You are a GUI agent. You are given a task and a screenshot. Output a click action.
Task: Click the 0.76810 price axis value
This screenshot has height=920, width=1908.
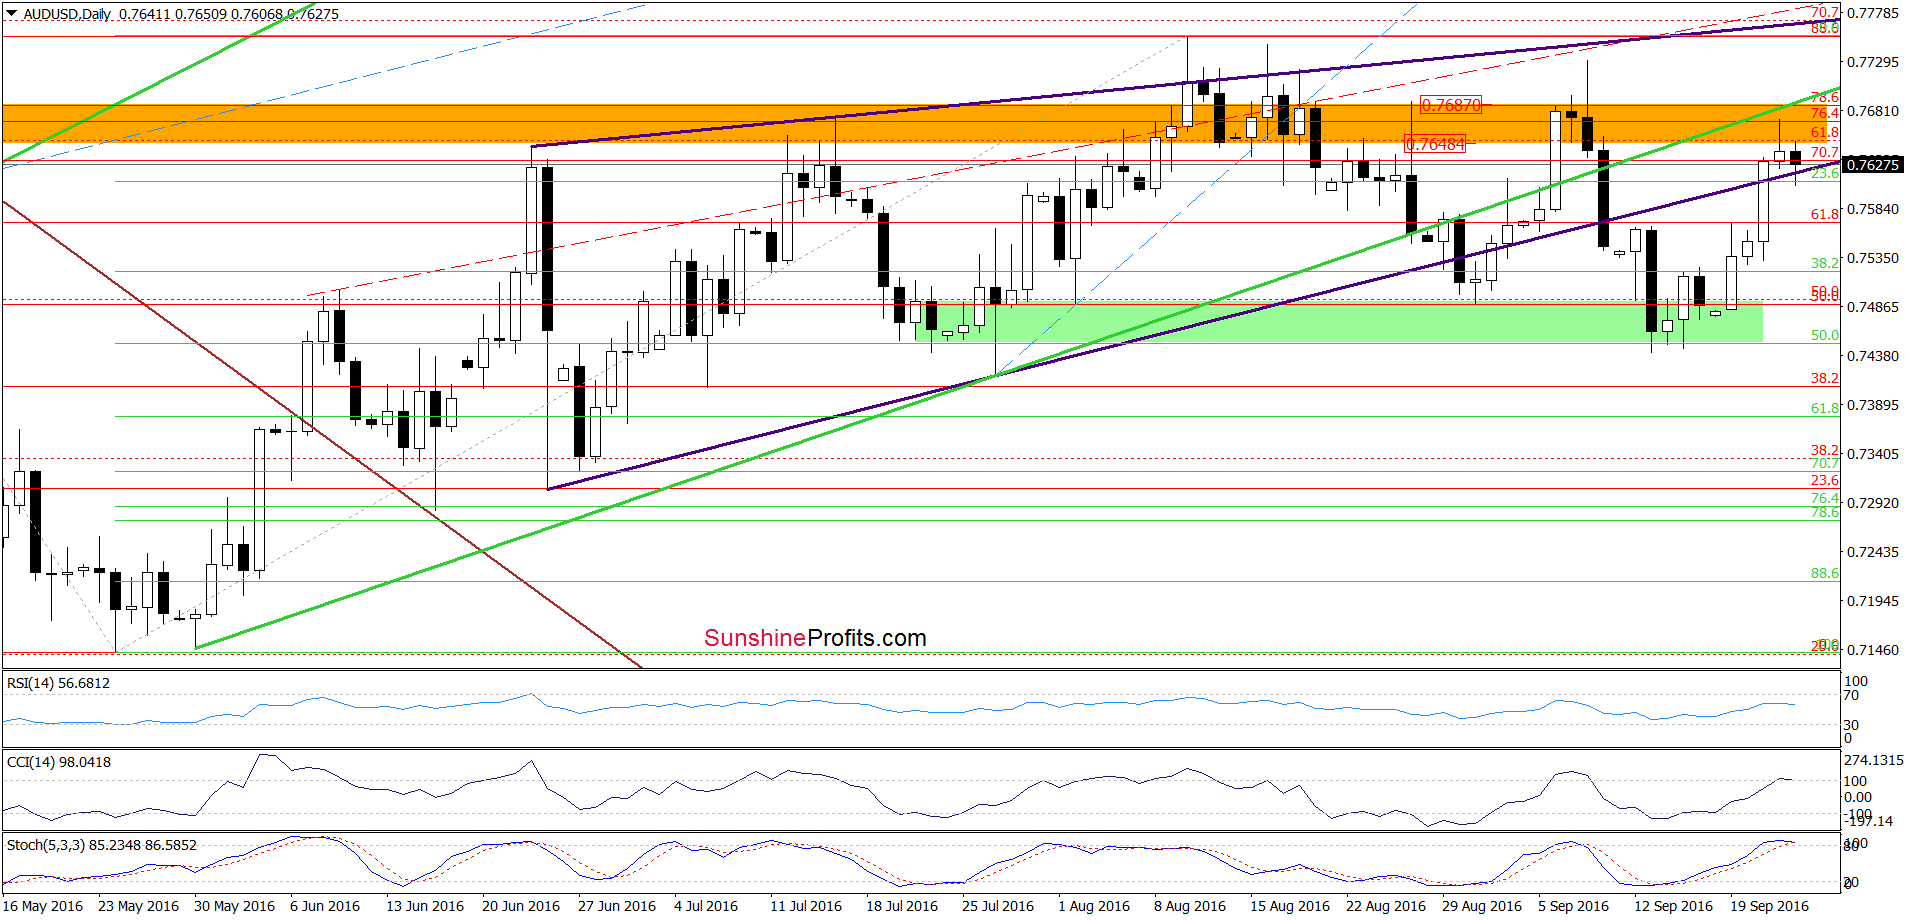(1872, 111)
